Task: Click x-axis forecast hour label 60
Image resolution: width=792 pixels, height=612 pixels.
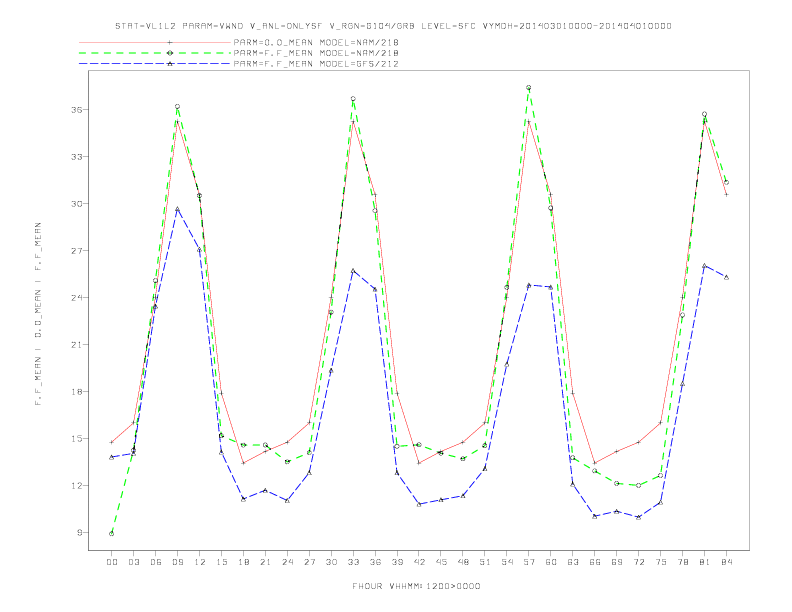Action: coord(551,562)
